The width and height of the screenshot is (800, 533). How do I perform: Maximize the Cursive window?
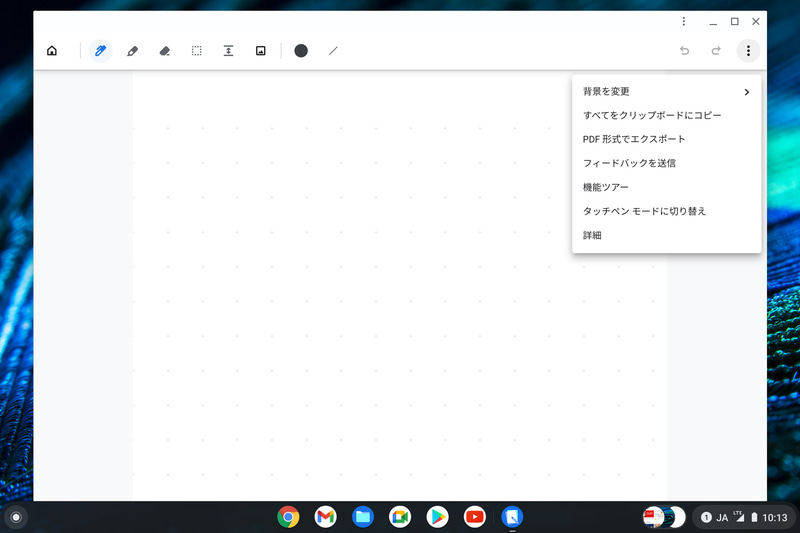coord(734,21)
